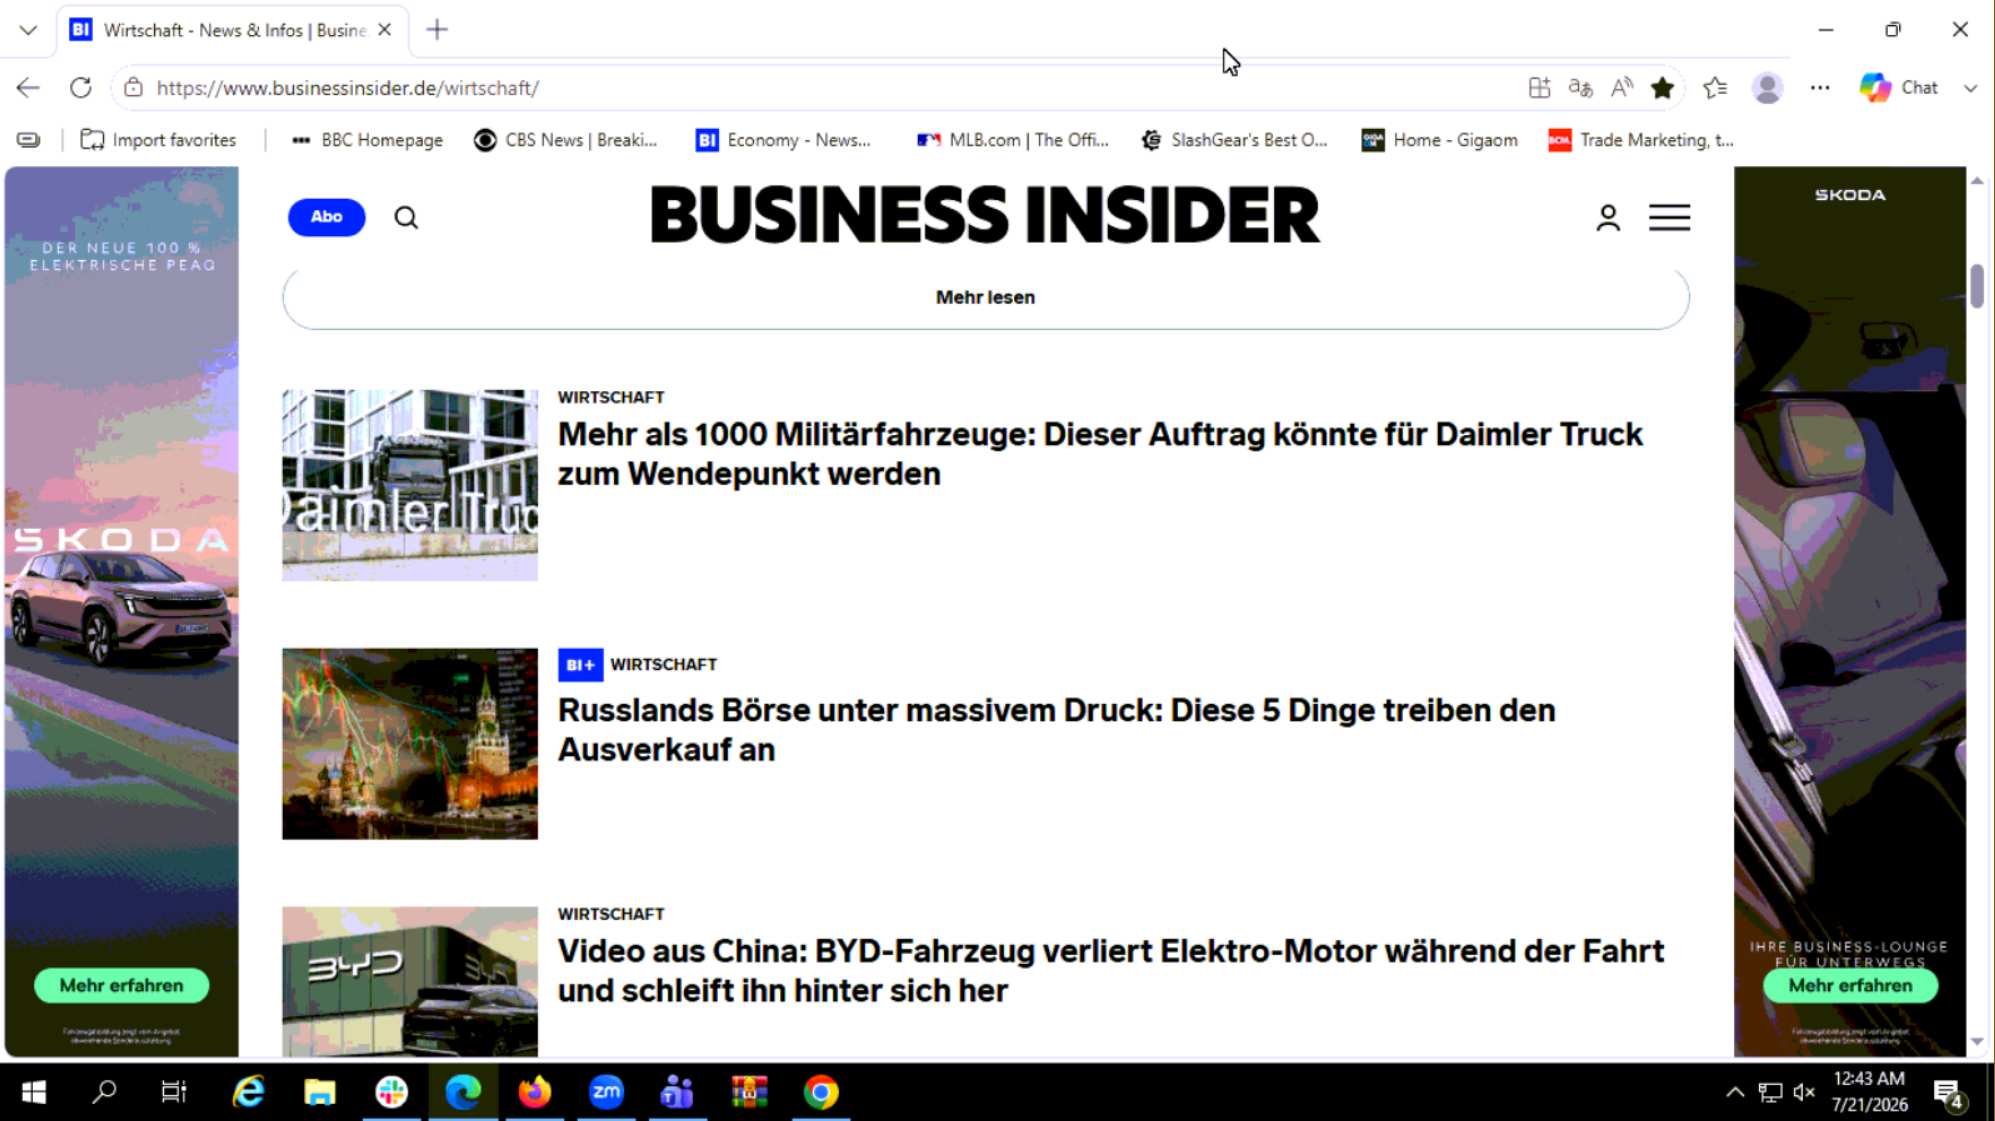The image size is (1995, 1121).
Task: Open the MLB.com bookmark
Action: tap(1013, 140)
